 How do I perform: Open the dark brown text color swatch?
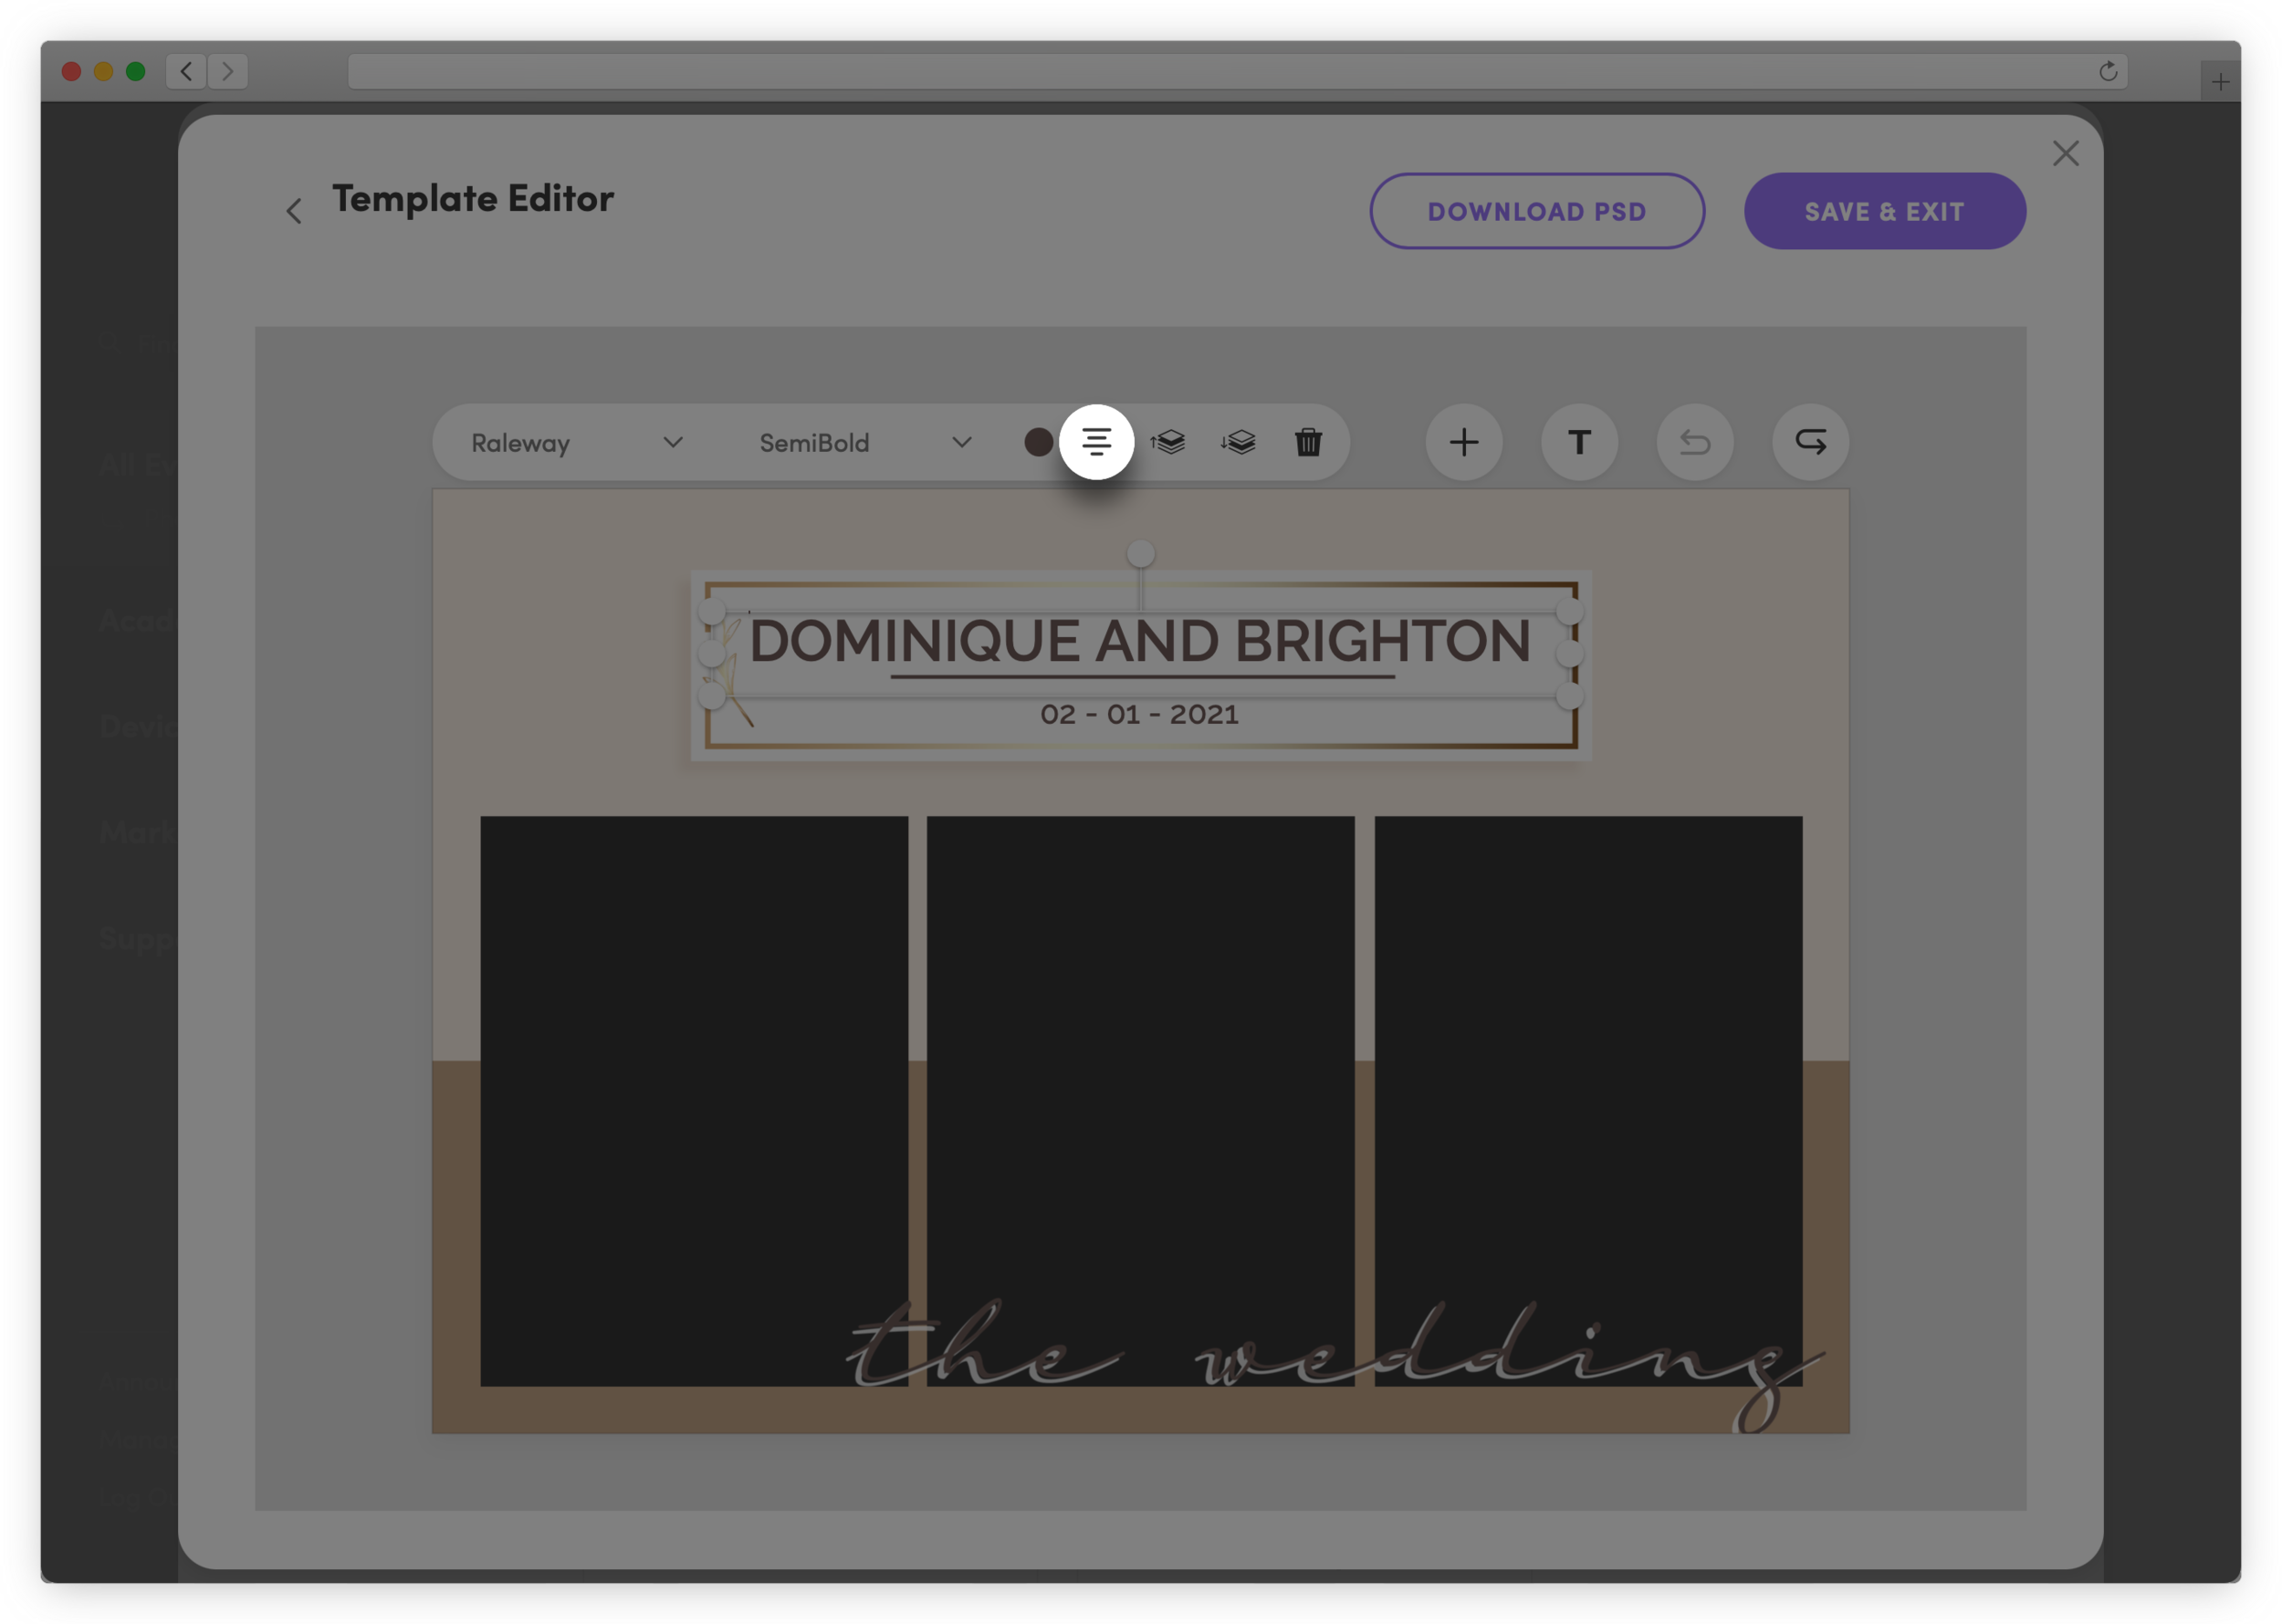coord(1038,442)
